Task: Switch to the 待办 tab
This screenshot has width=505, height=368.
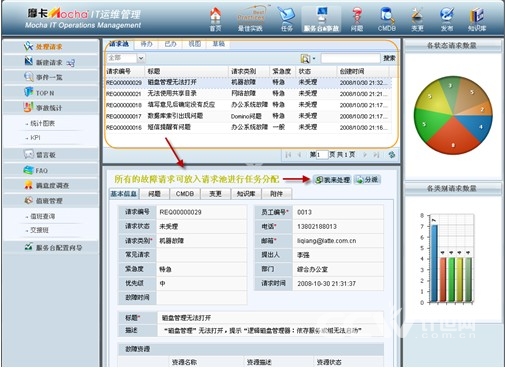Action: (146, 44)
